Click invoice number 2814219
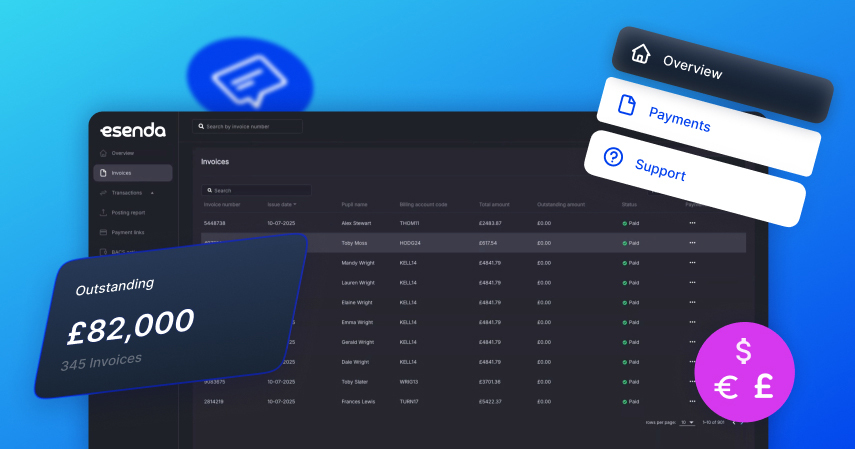The height and width of the screenshot is (449, 855). point(213,402)
